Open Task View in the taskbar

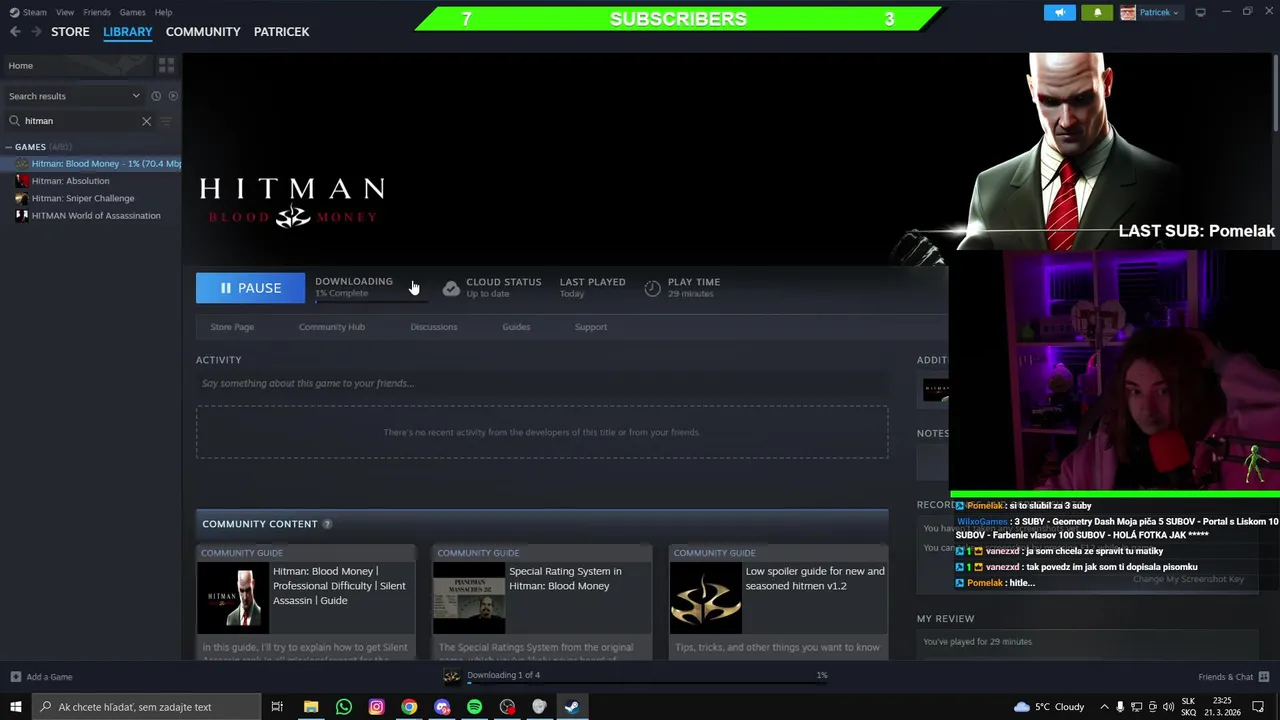click(277, 707)
